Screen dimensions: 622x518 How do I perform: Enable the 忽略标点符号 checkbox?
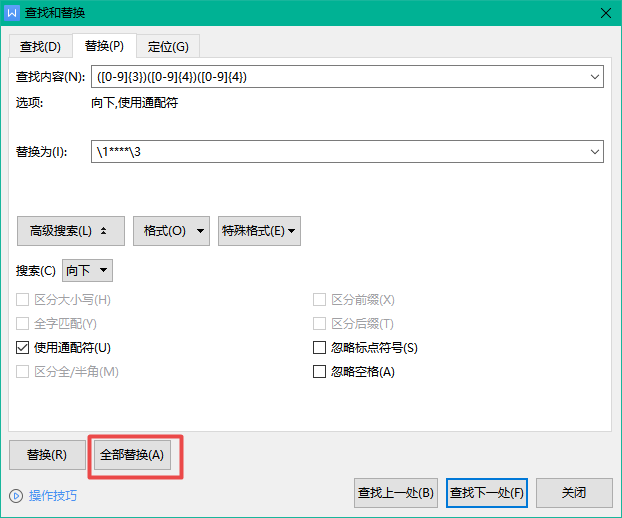pos(320,348)
